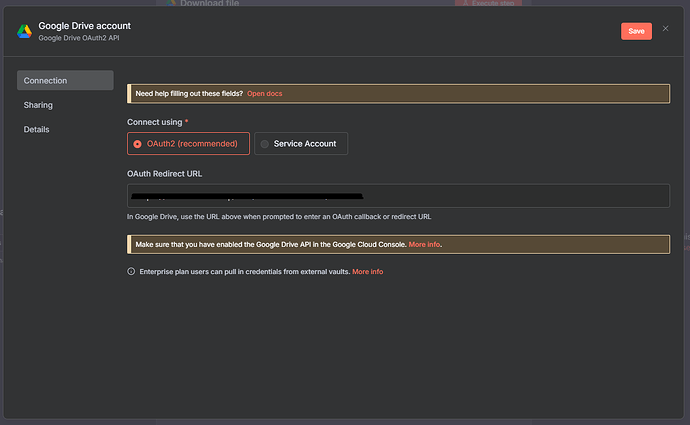Click the OAuth Redirect URL label
Viewport: 690px width, 425px height.
[x=166, y=174]
